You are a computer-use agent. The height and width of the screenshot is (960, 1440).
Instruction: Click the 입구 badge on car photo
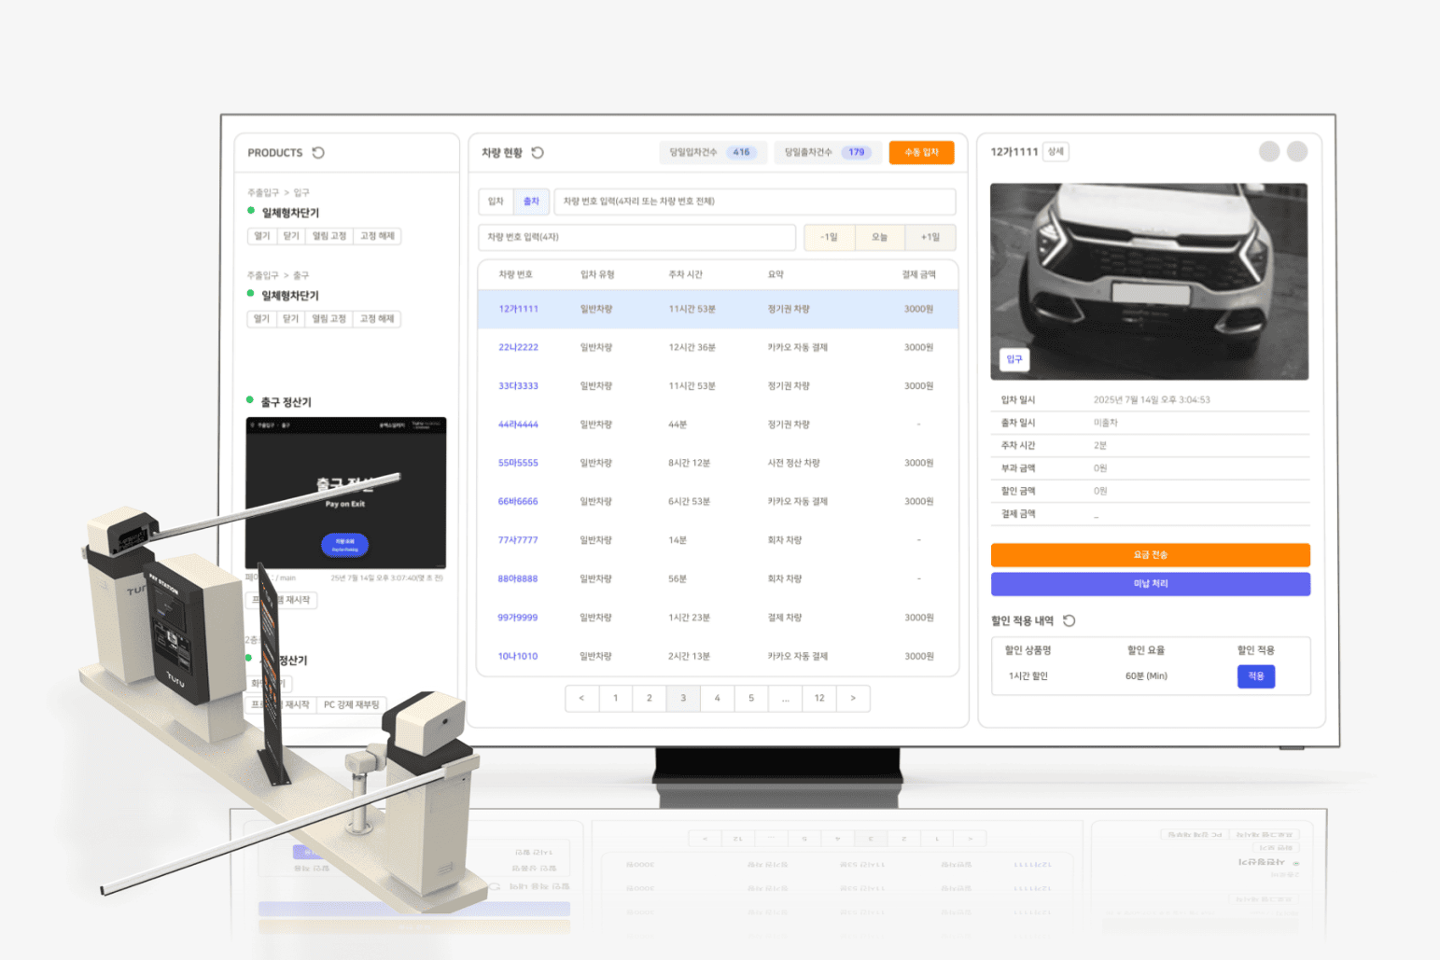pos(1014,359)
